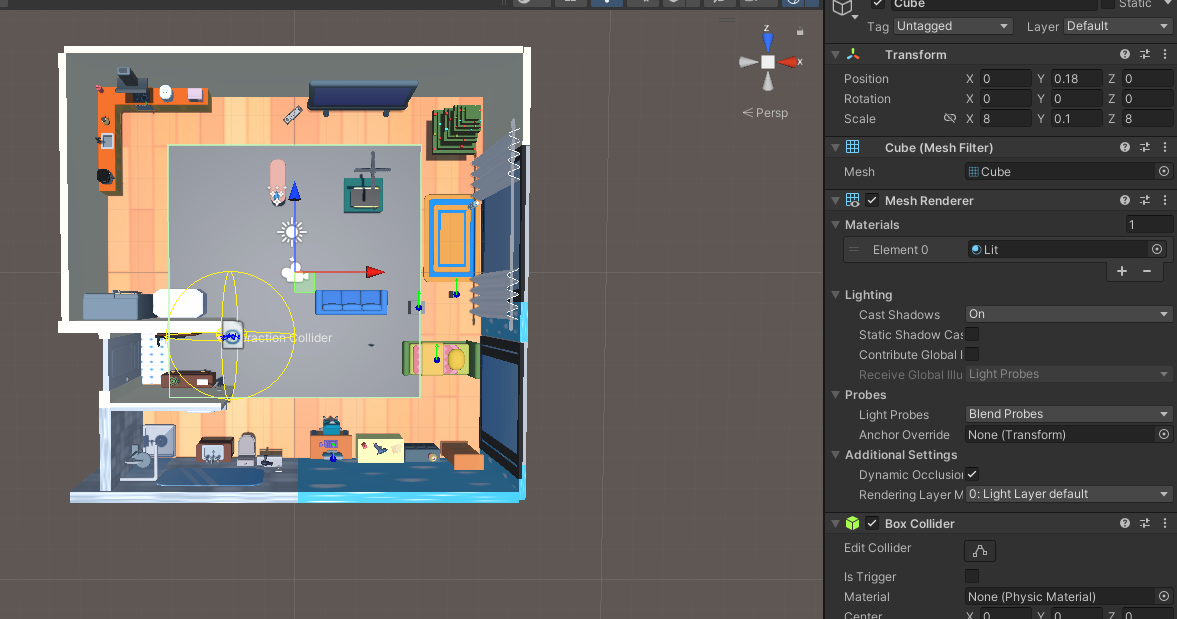
Task: Click the blue Z axis cone on gizmo
Action: 766,41
